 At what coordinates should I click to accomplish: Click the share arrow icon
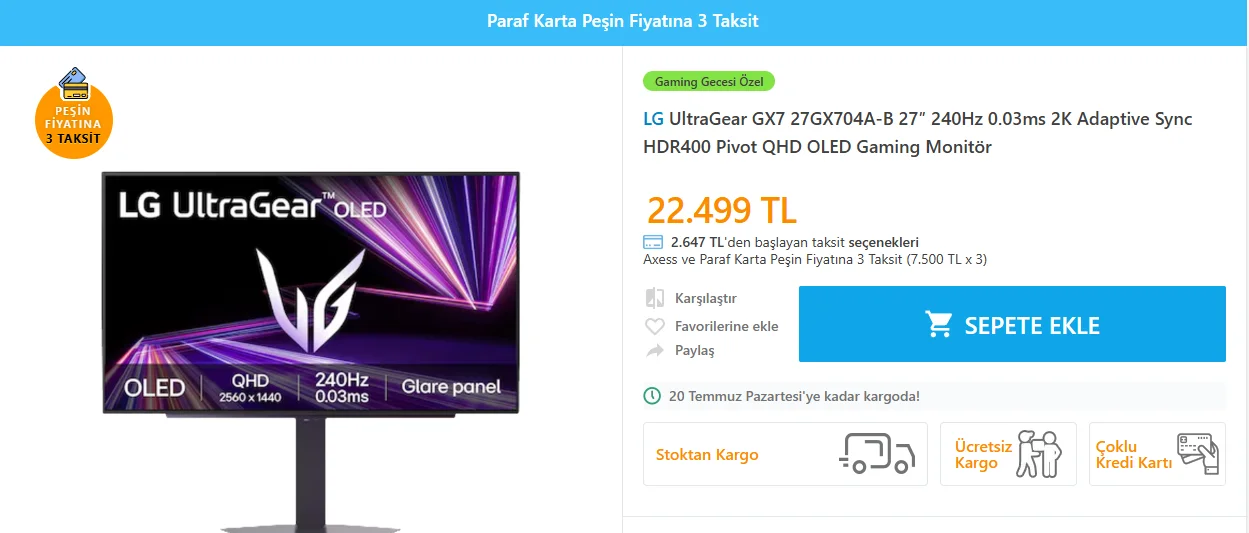pyautogui.click(x=655, y=351)
